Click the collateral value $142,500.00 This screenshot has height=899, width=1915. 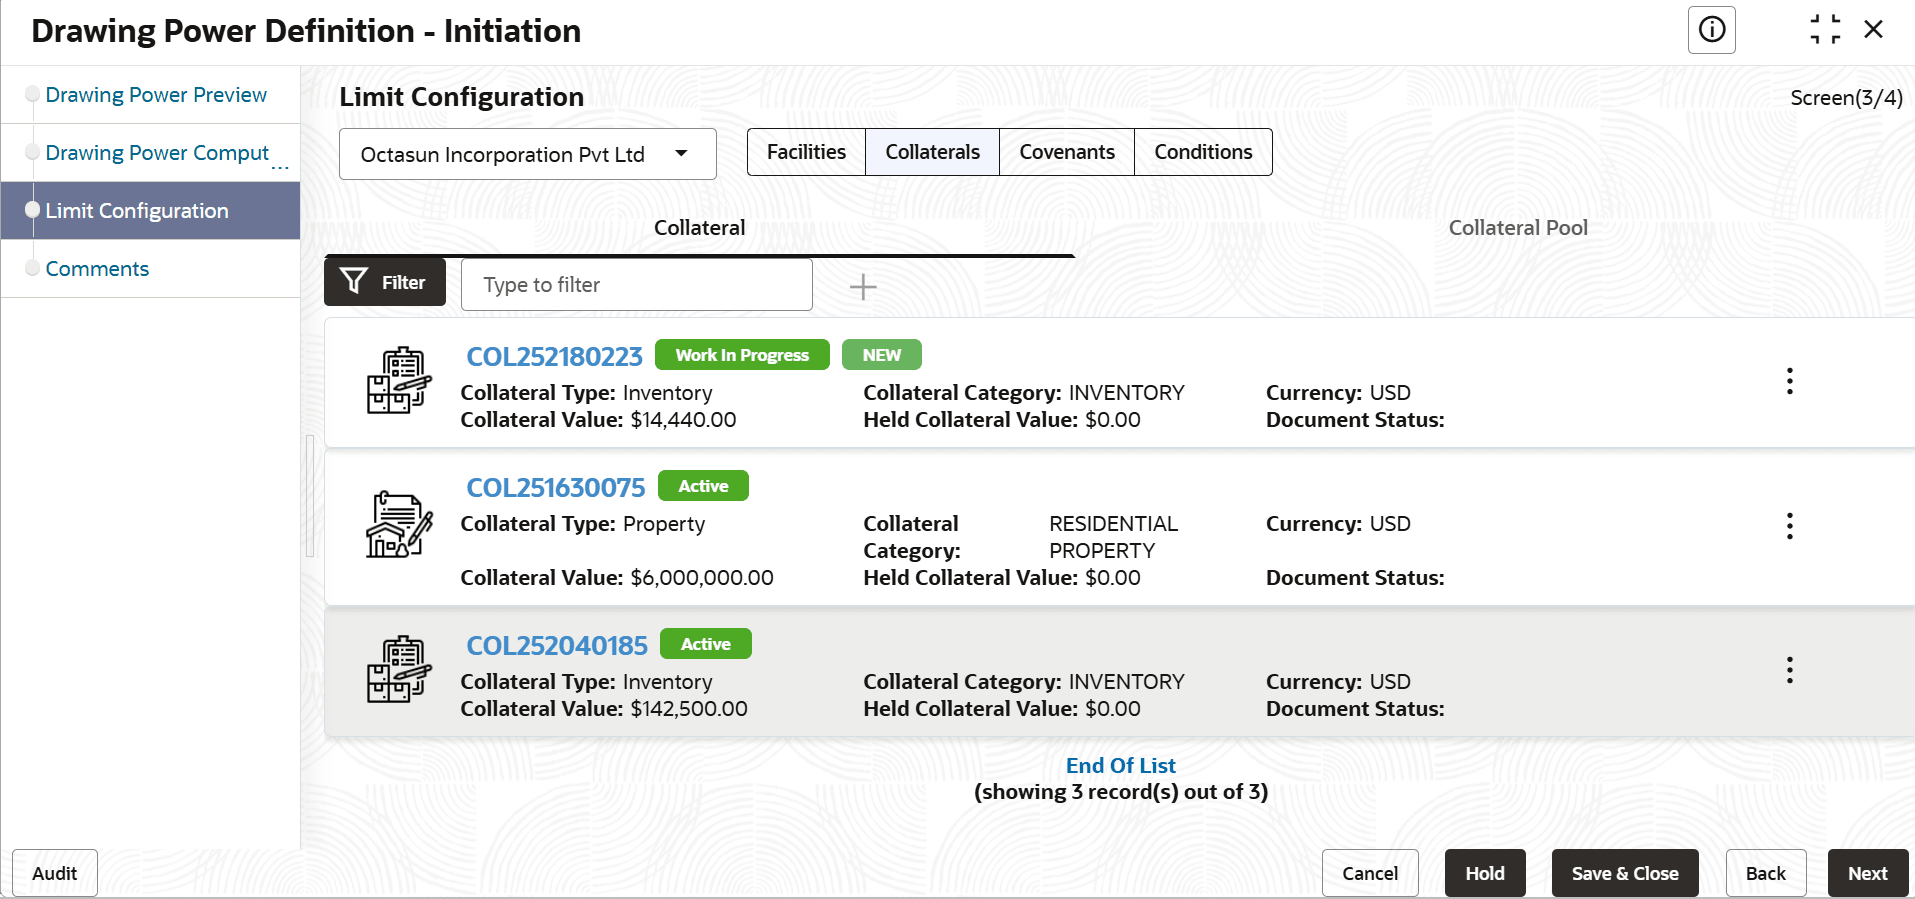click(x=689, y=709)
